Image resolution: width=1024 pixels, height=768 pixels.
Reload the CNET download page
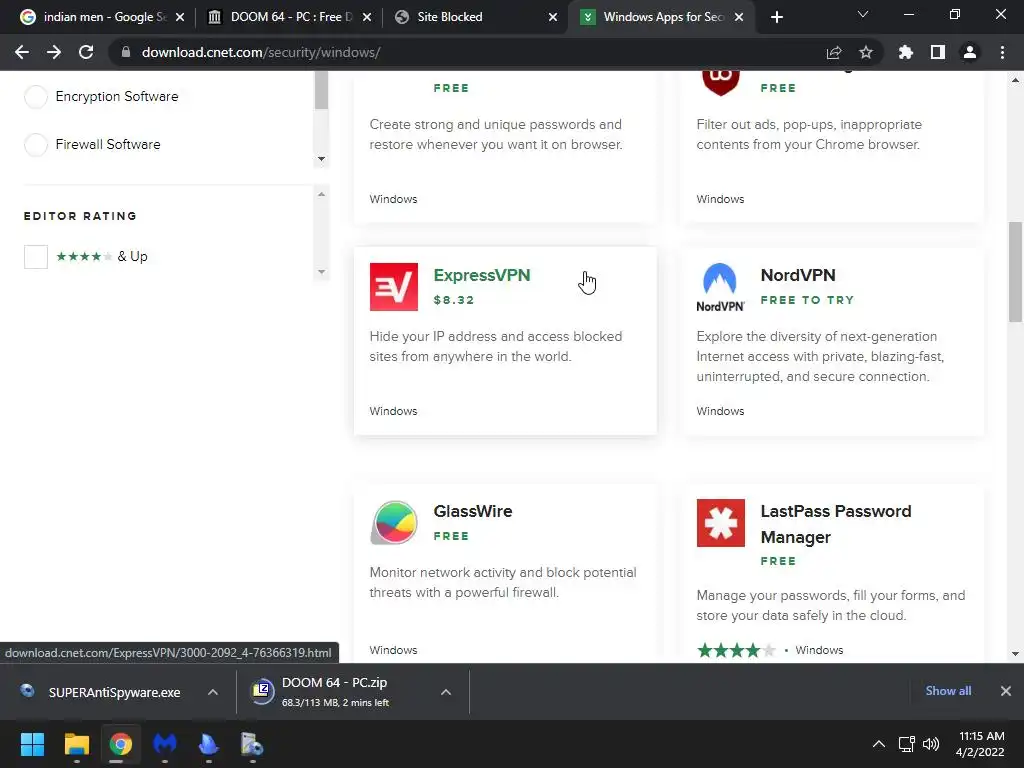[86, 52]
